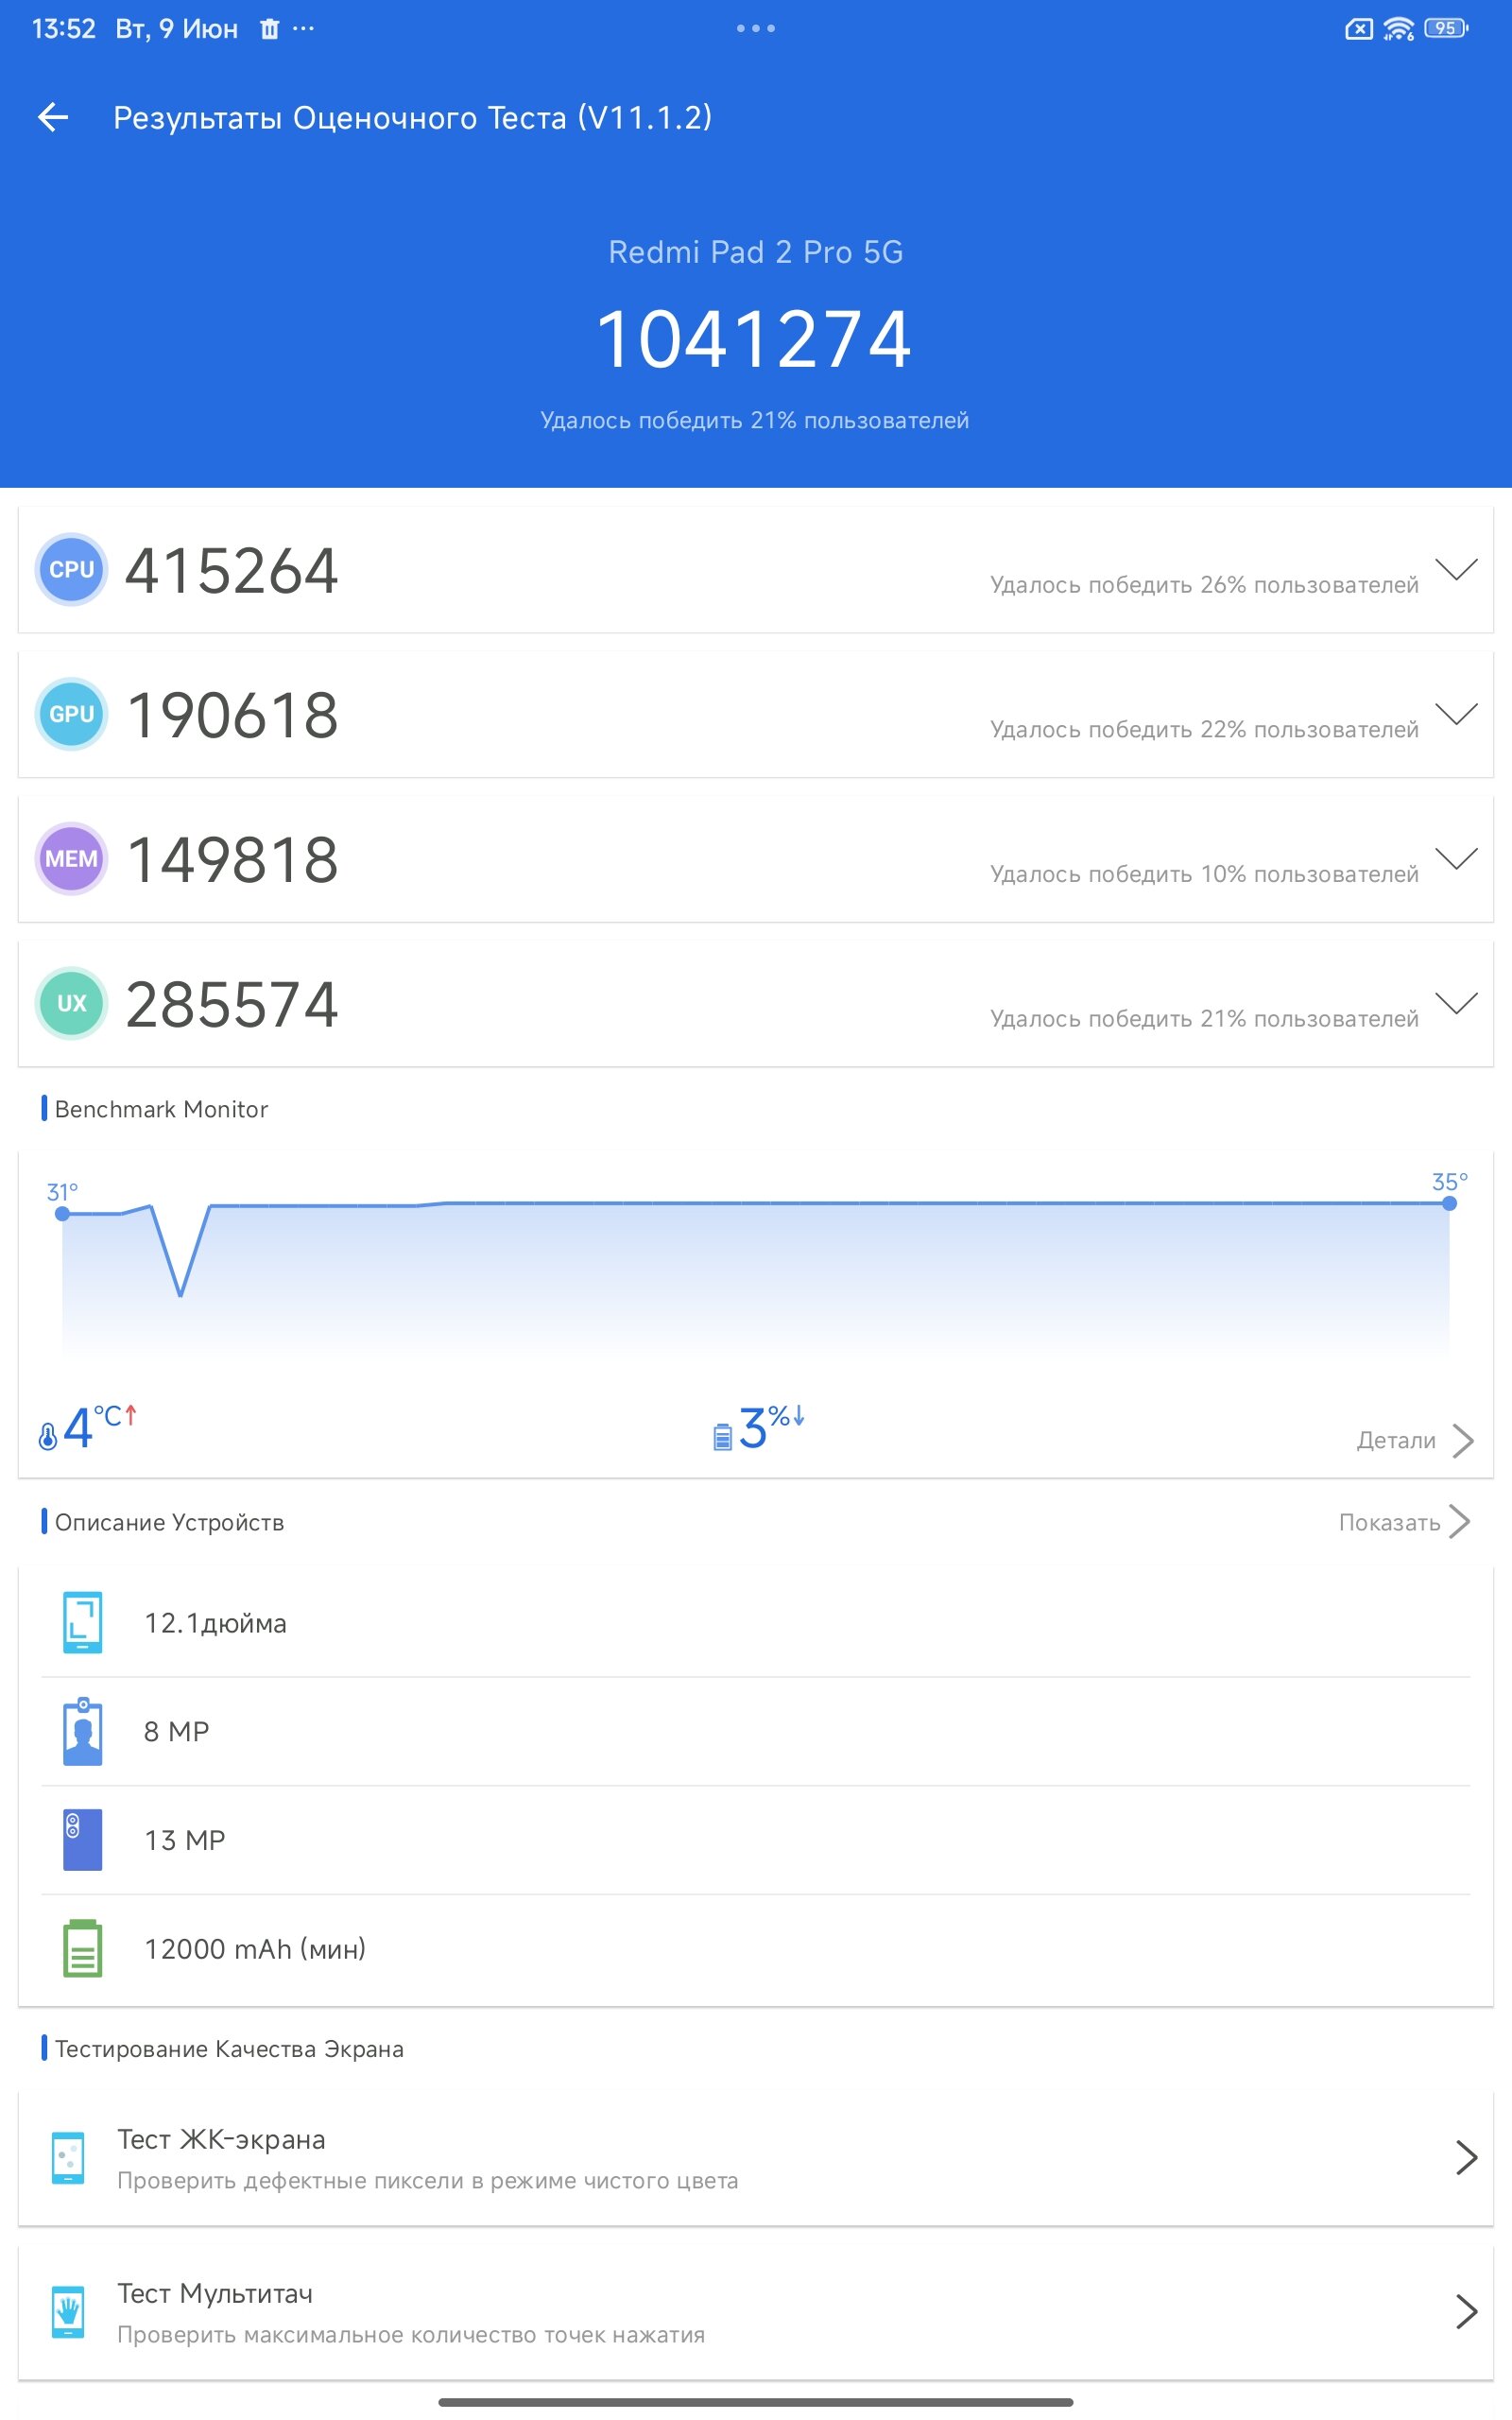
Task: Tap Удалось победить 22% пользователей text
Action: (x=1204, y=730)
